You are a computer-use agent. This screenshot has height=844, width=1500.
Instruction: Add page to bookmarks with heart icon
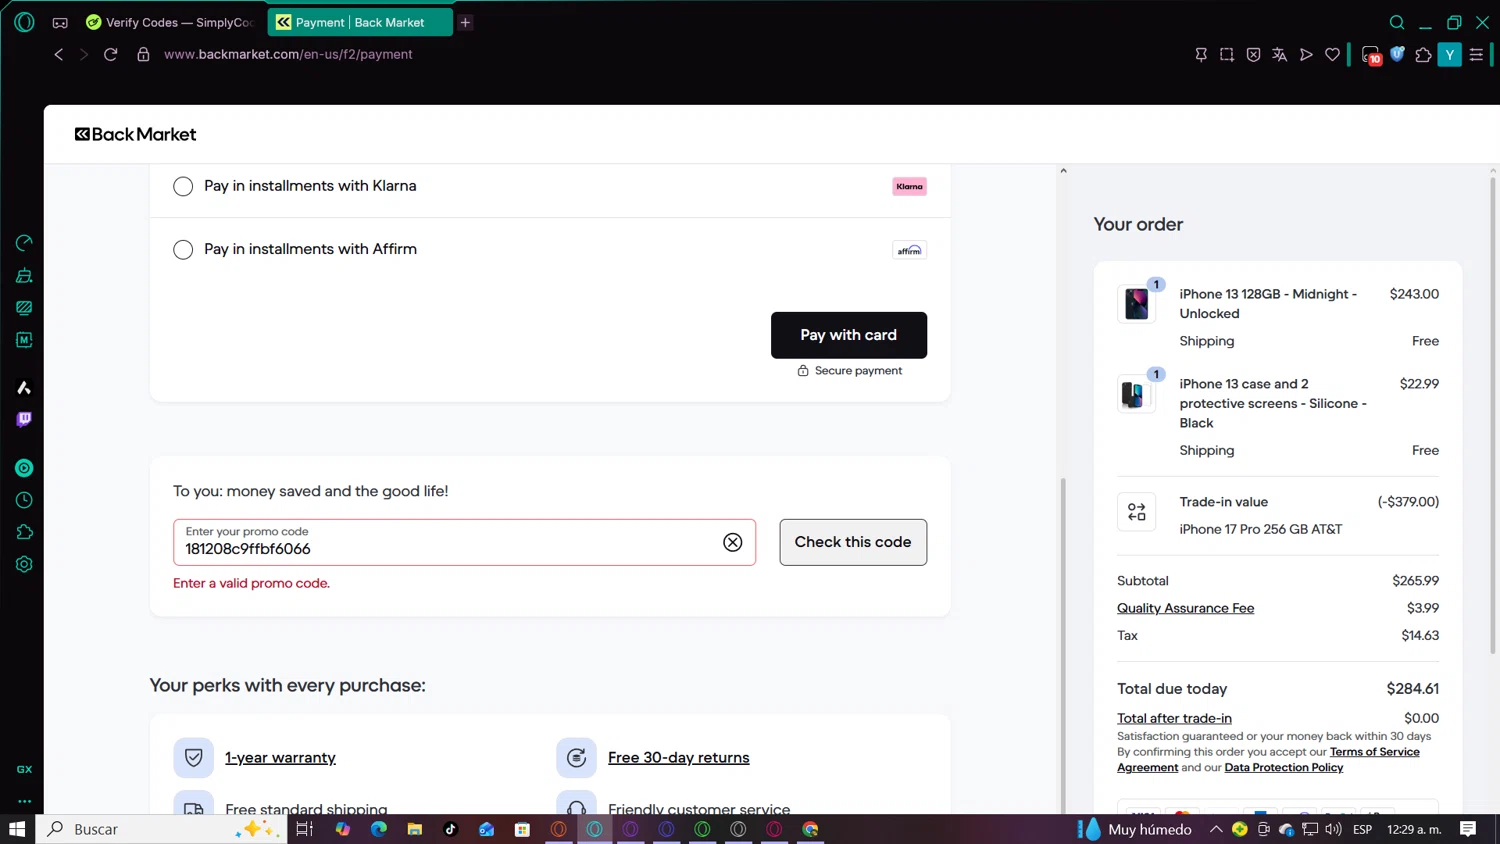pyautogui.click(x=1332, y=55)
